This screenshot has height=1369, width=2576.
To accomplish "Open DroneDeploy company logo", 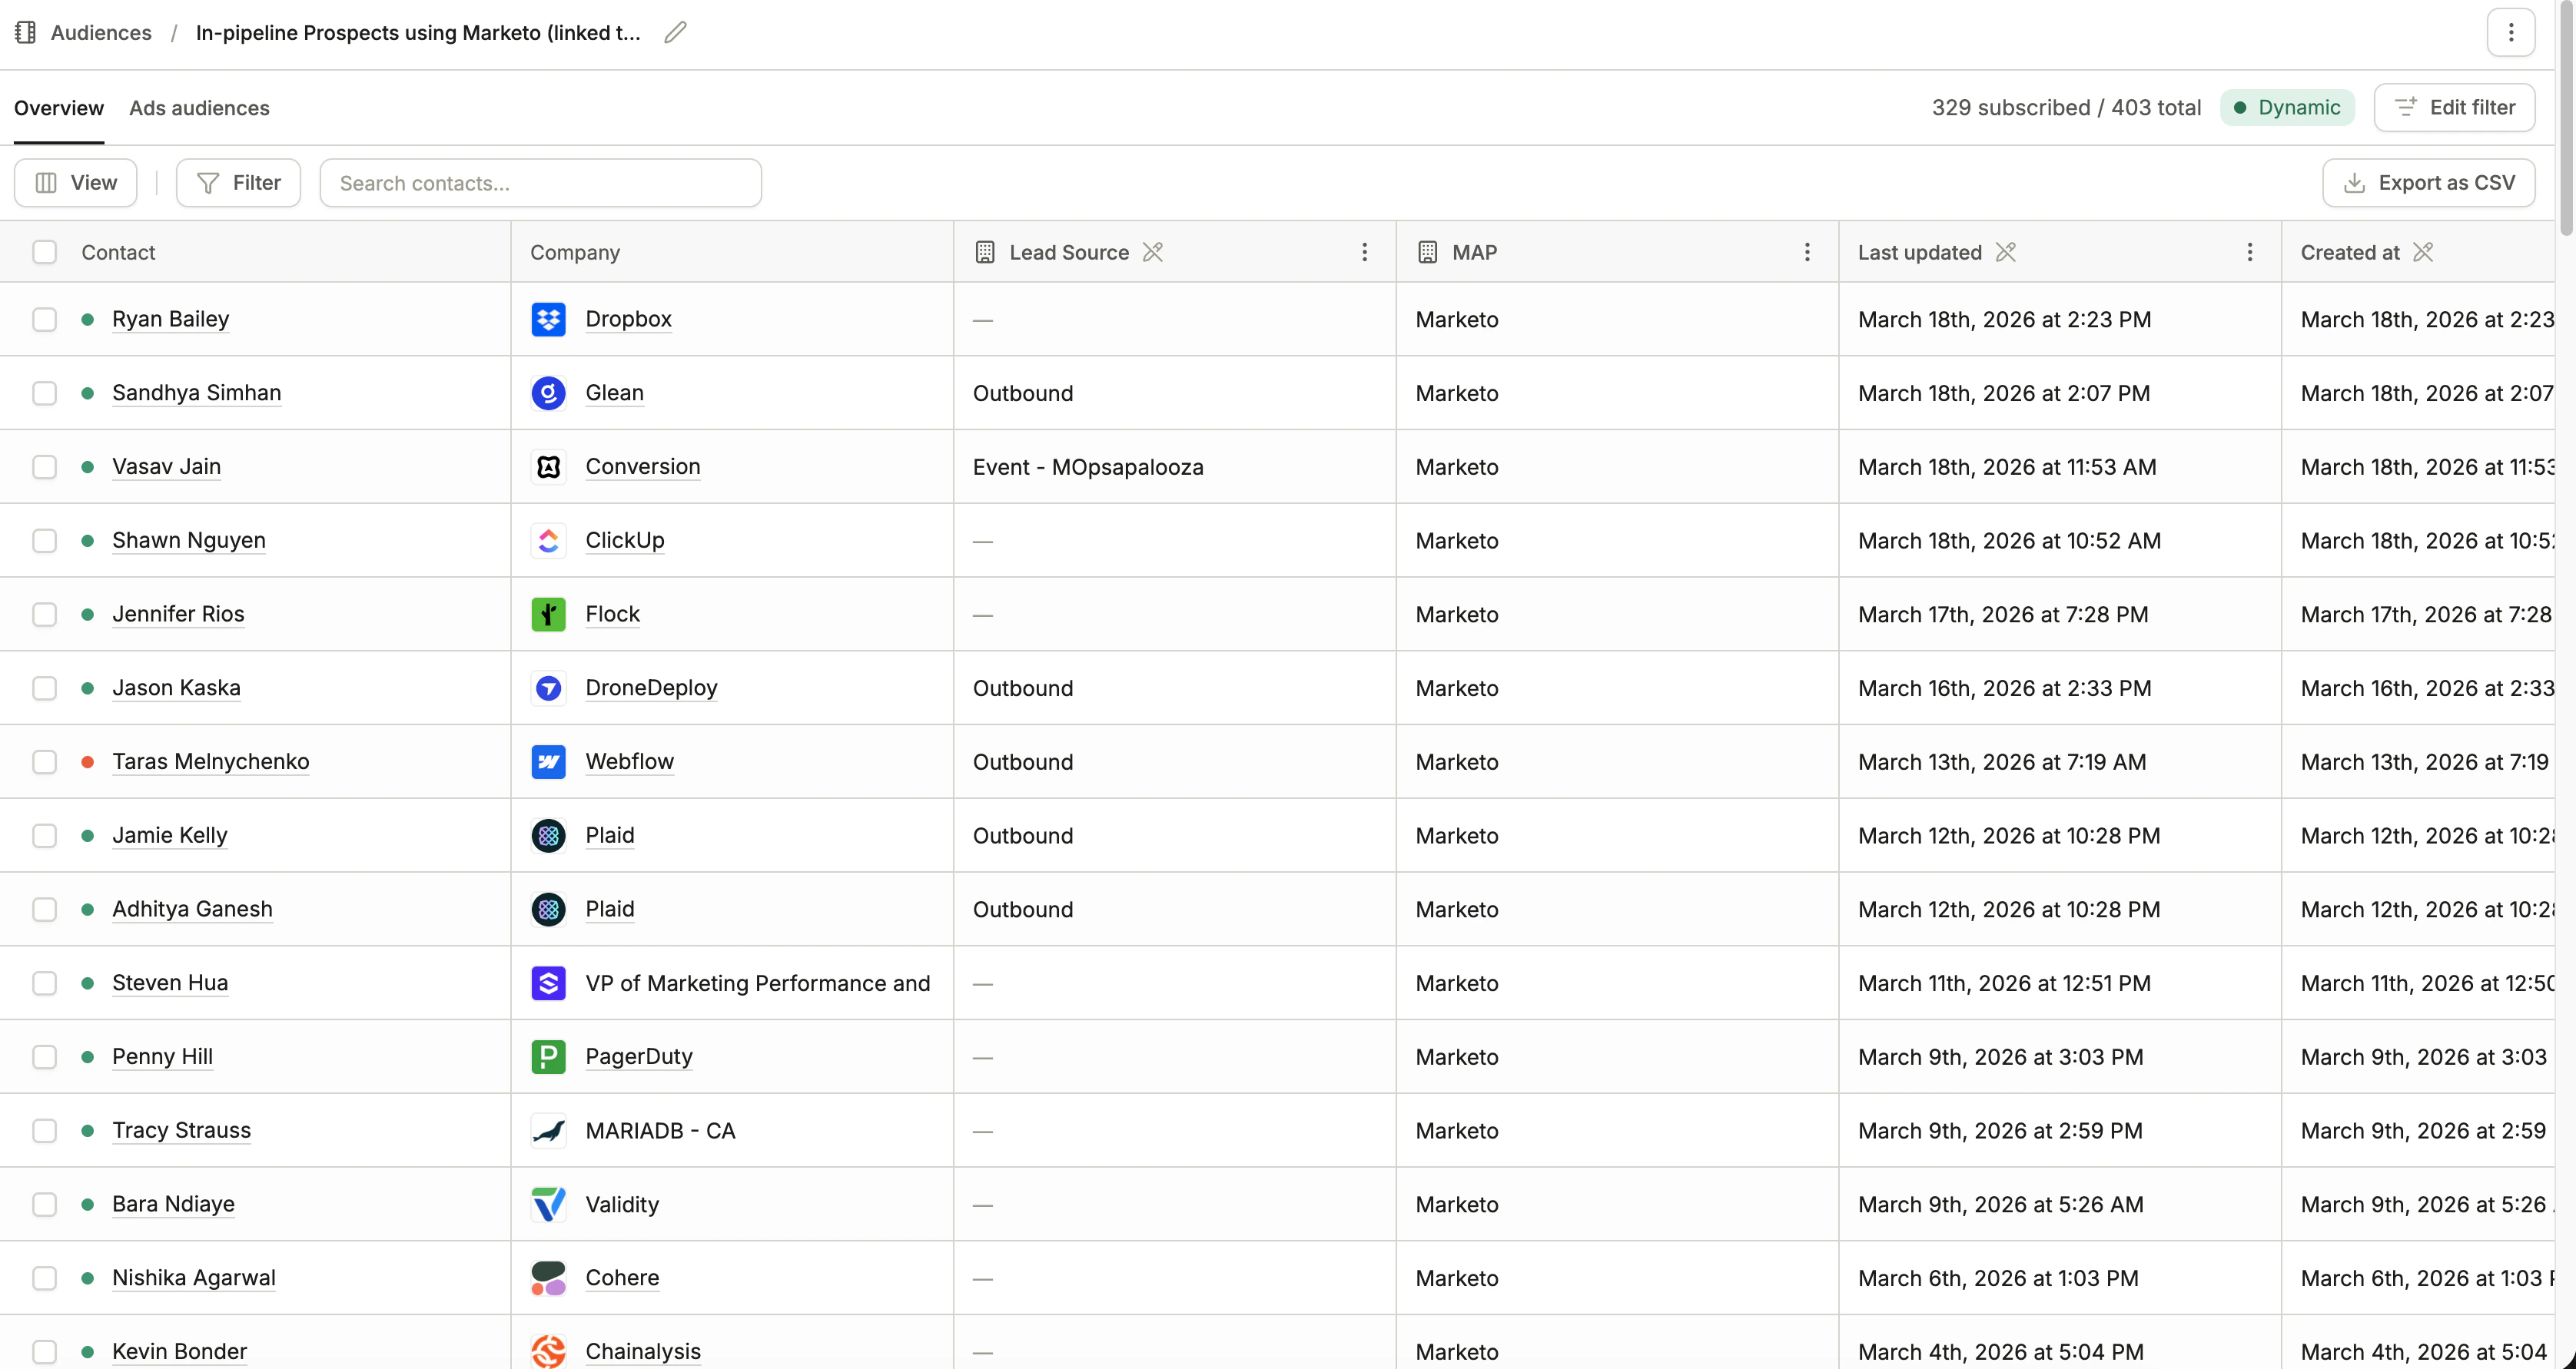I will tap(548, 688).
